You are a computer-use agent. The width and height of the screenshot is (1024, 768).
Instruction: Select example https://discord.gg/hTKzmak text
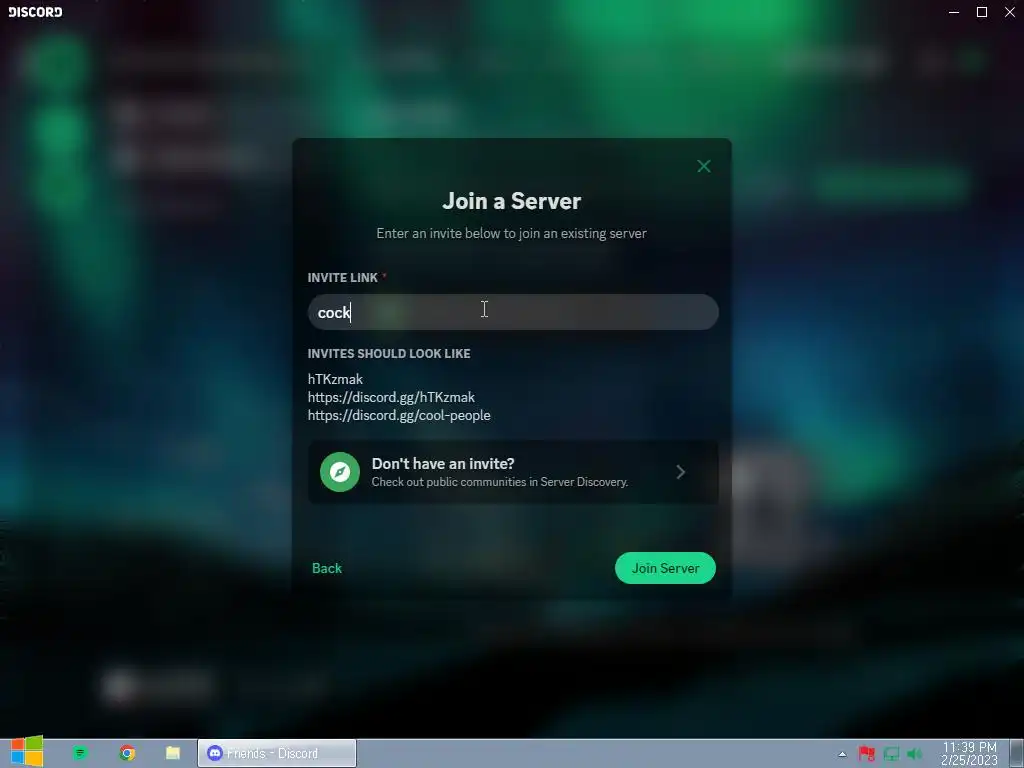click(x=391, y=397)
